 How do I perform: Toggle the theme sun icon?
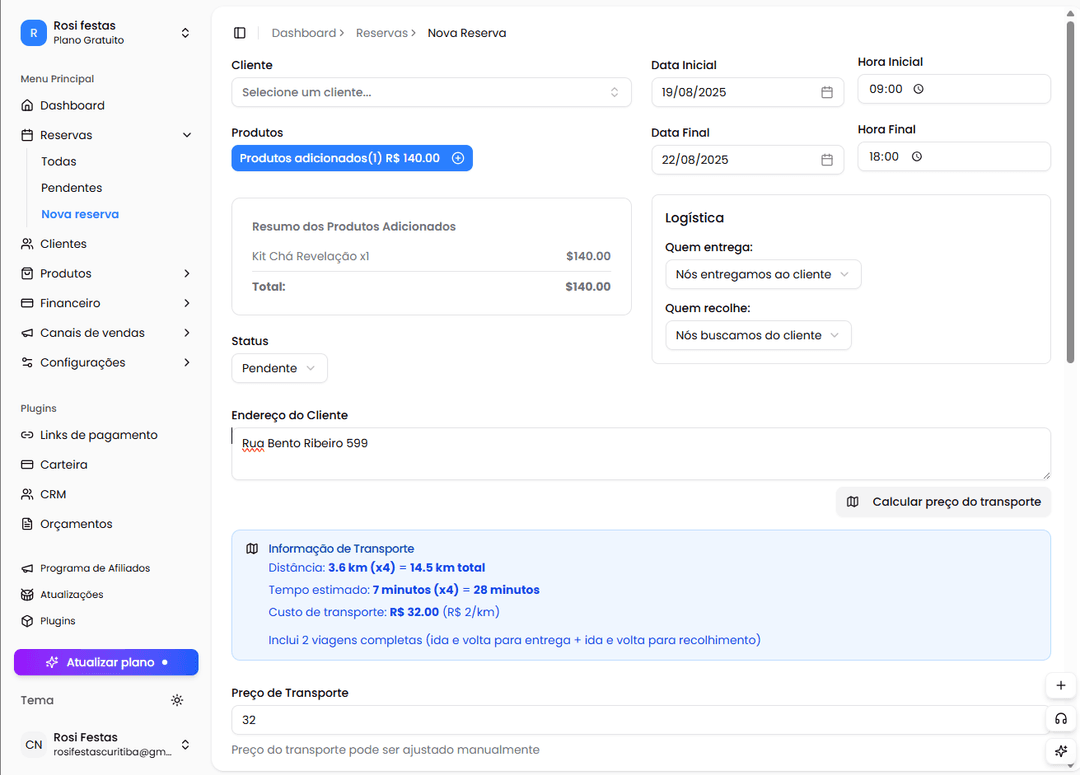pyautogui.click(x=177, y=700)
